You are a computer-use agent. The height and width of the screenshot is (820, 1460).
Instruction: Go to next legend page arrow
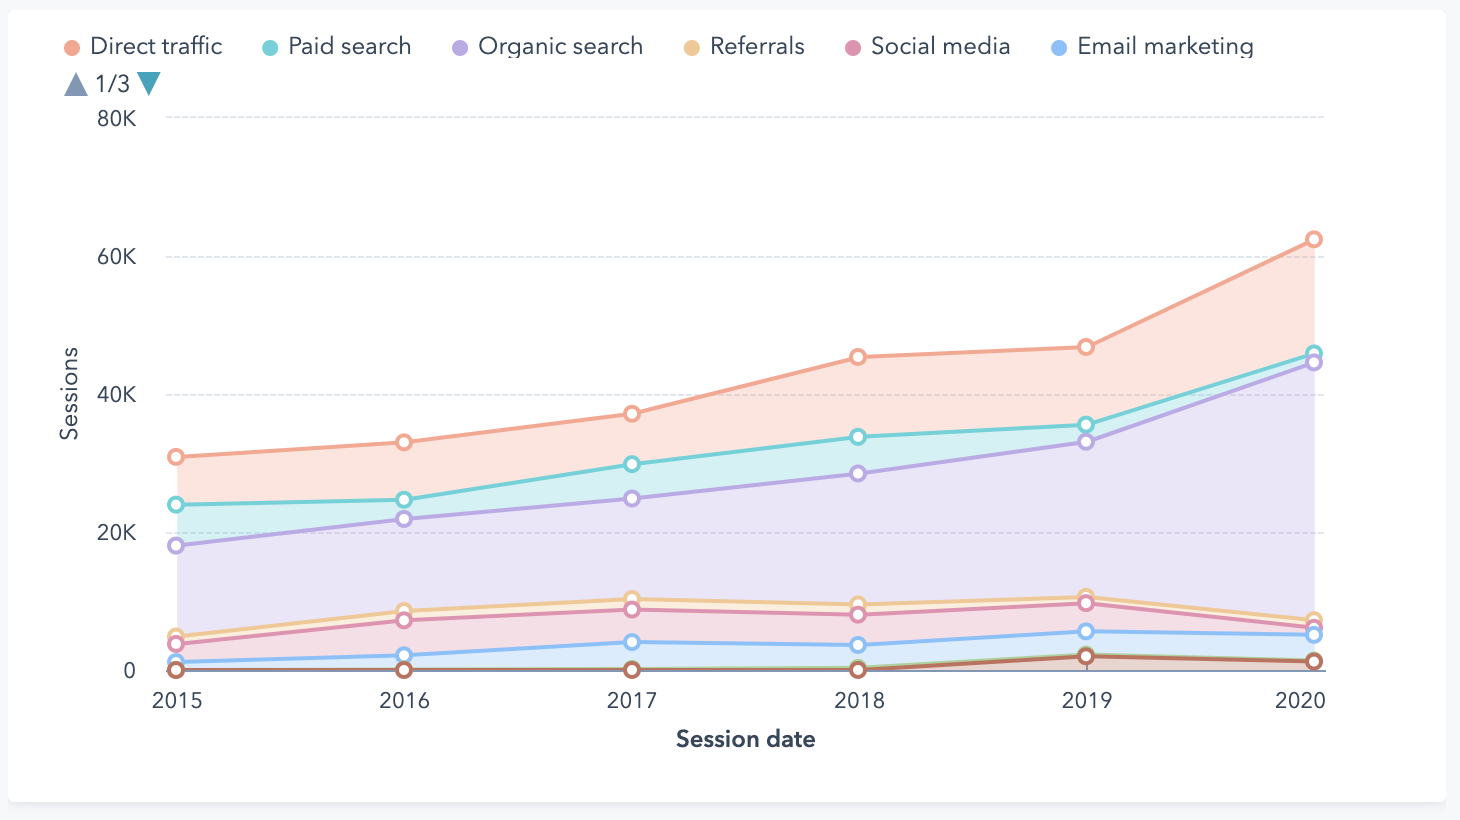coord(149,84)
